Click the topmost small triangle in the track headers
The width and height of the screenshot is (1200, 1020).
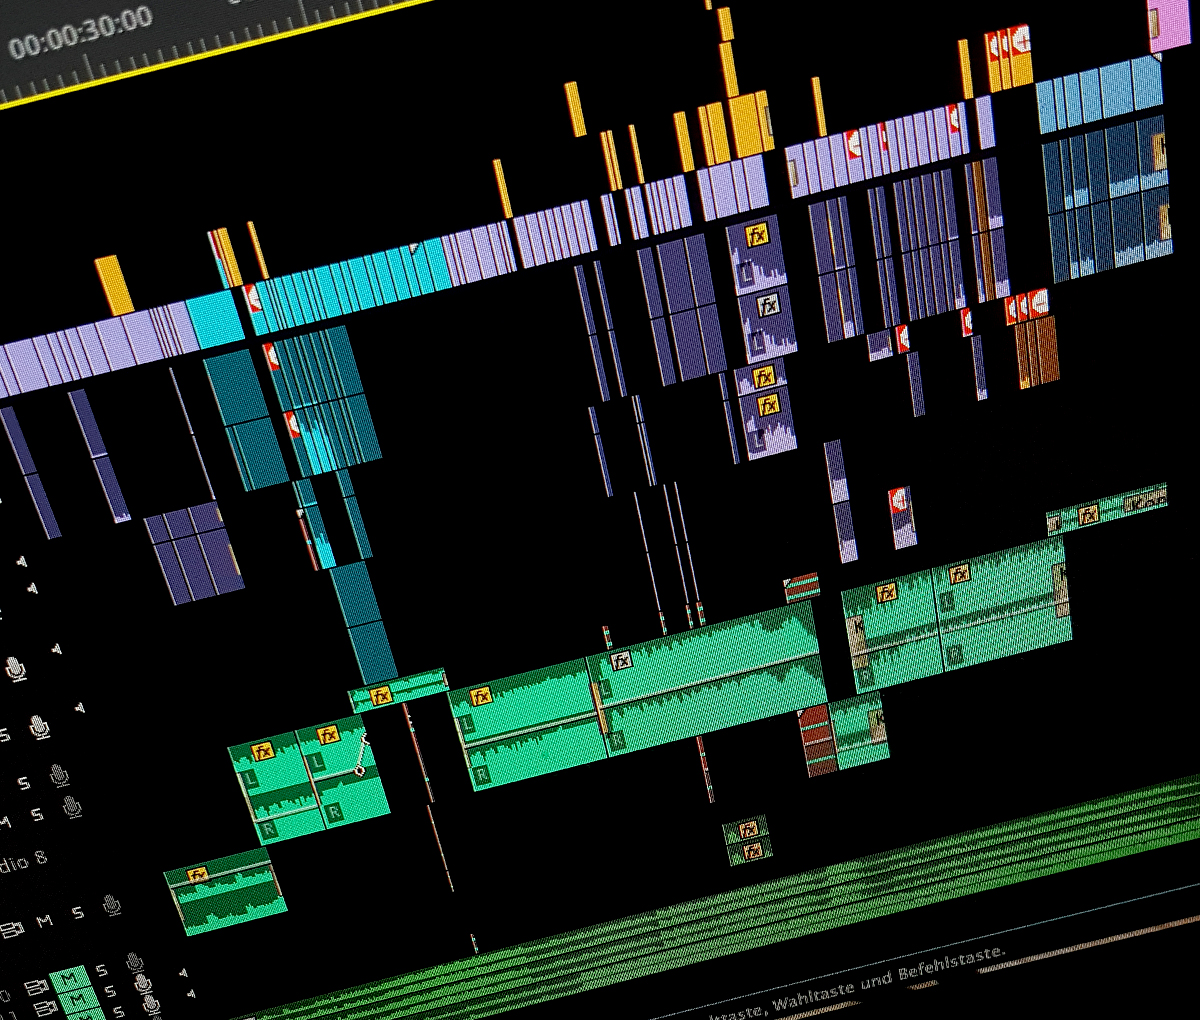(x=22, y=562)
